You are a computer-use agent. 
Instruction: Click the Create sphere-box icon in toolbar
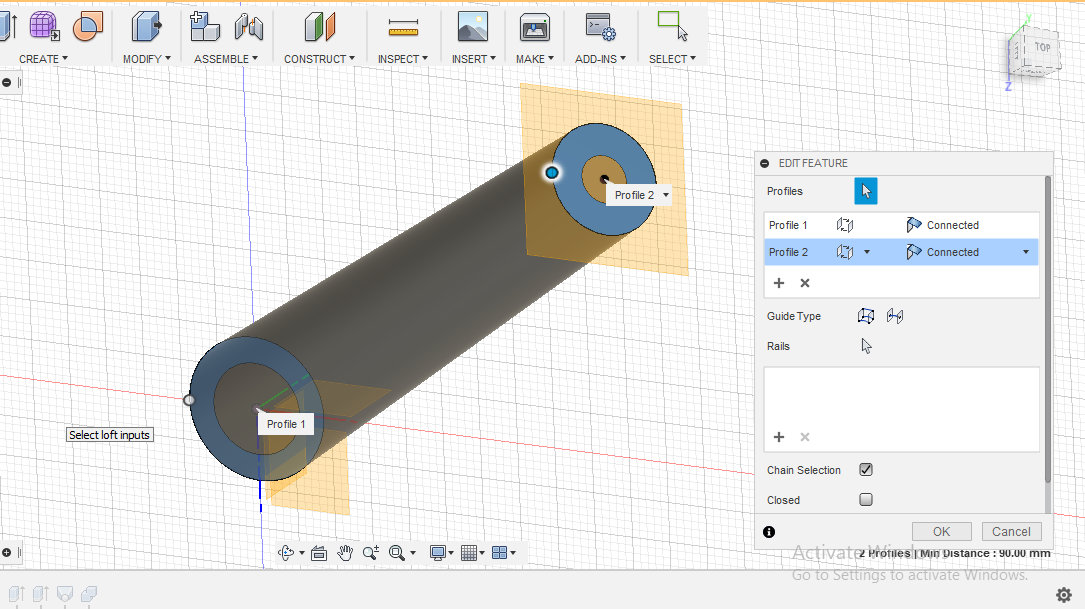tap(88, 26)
